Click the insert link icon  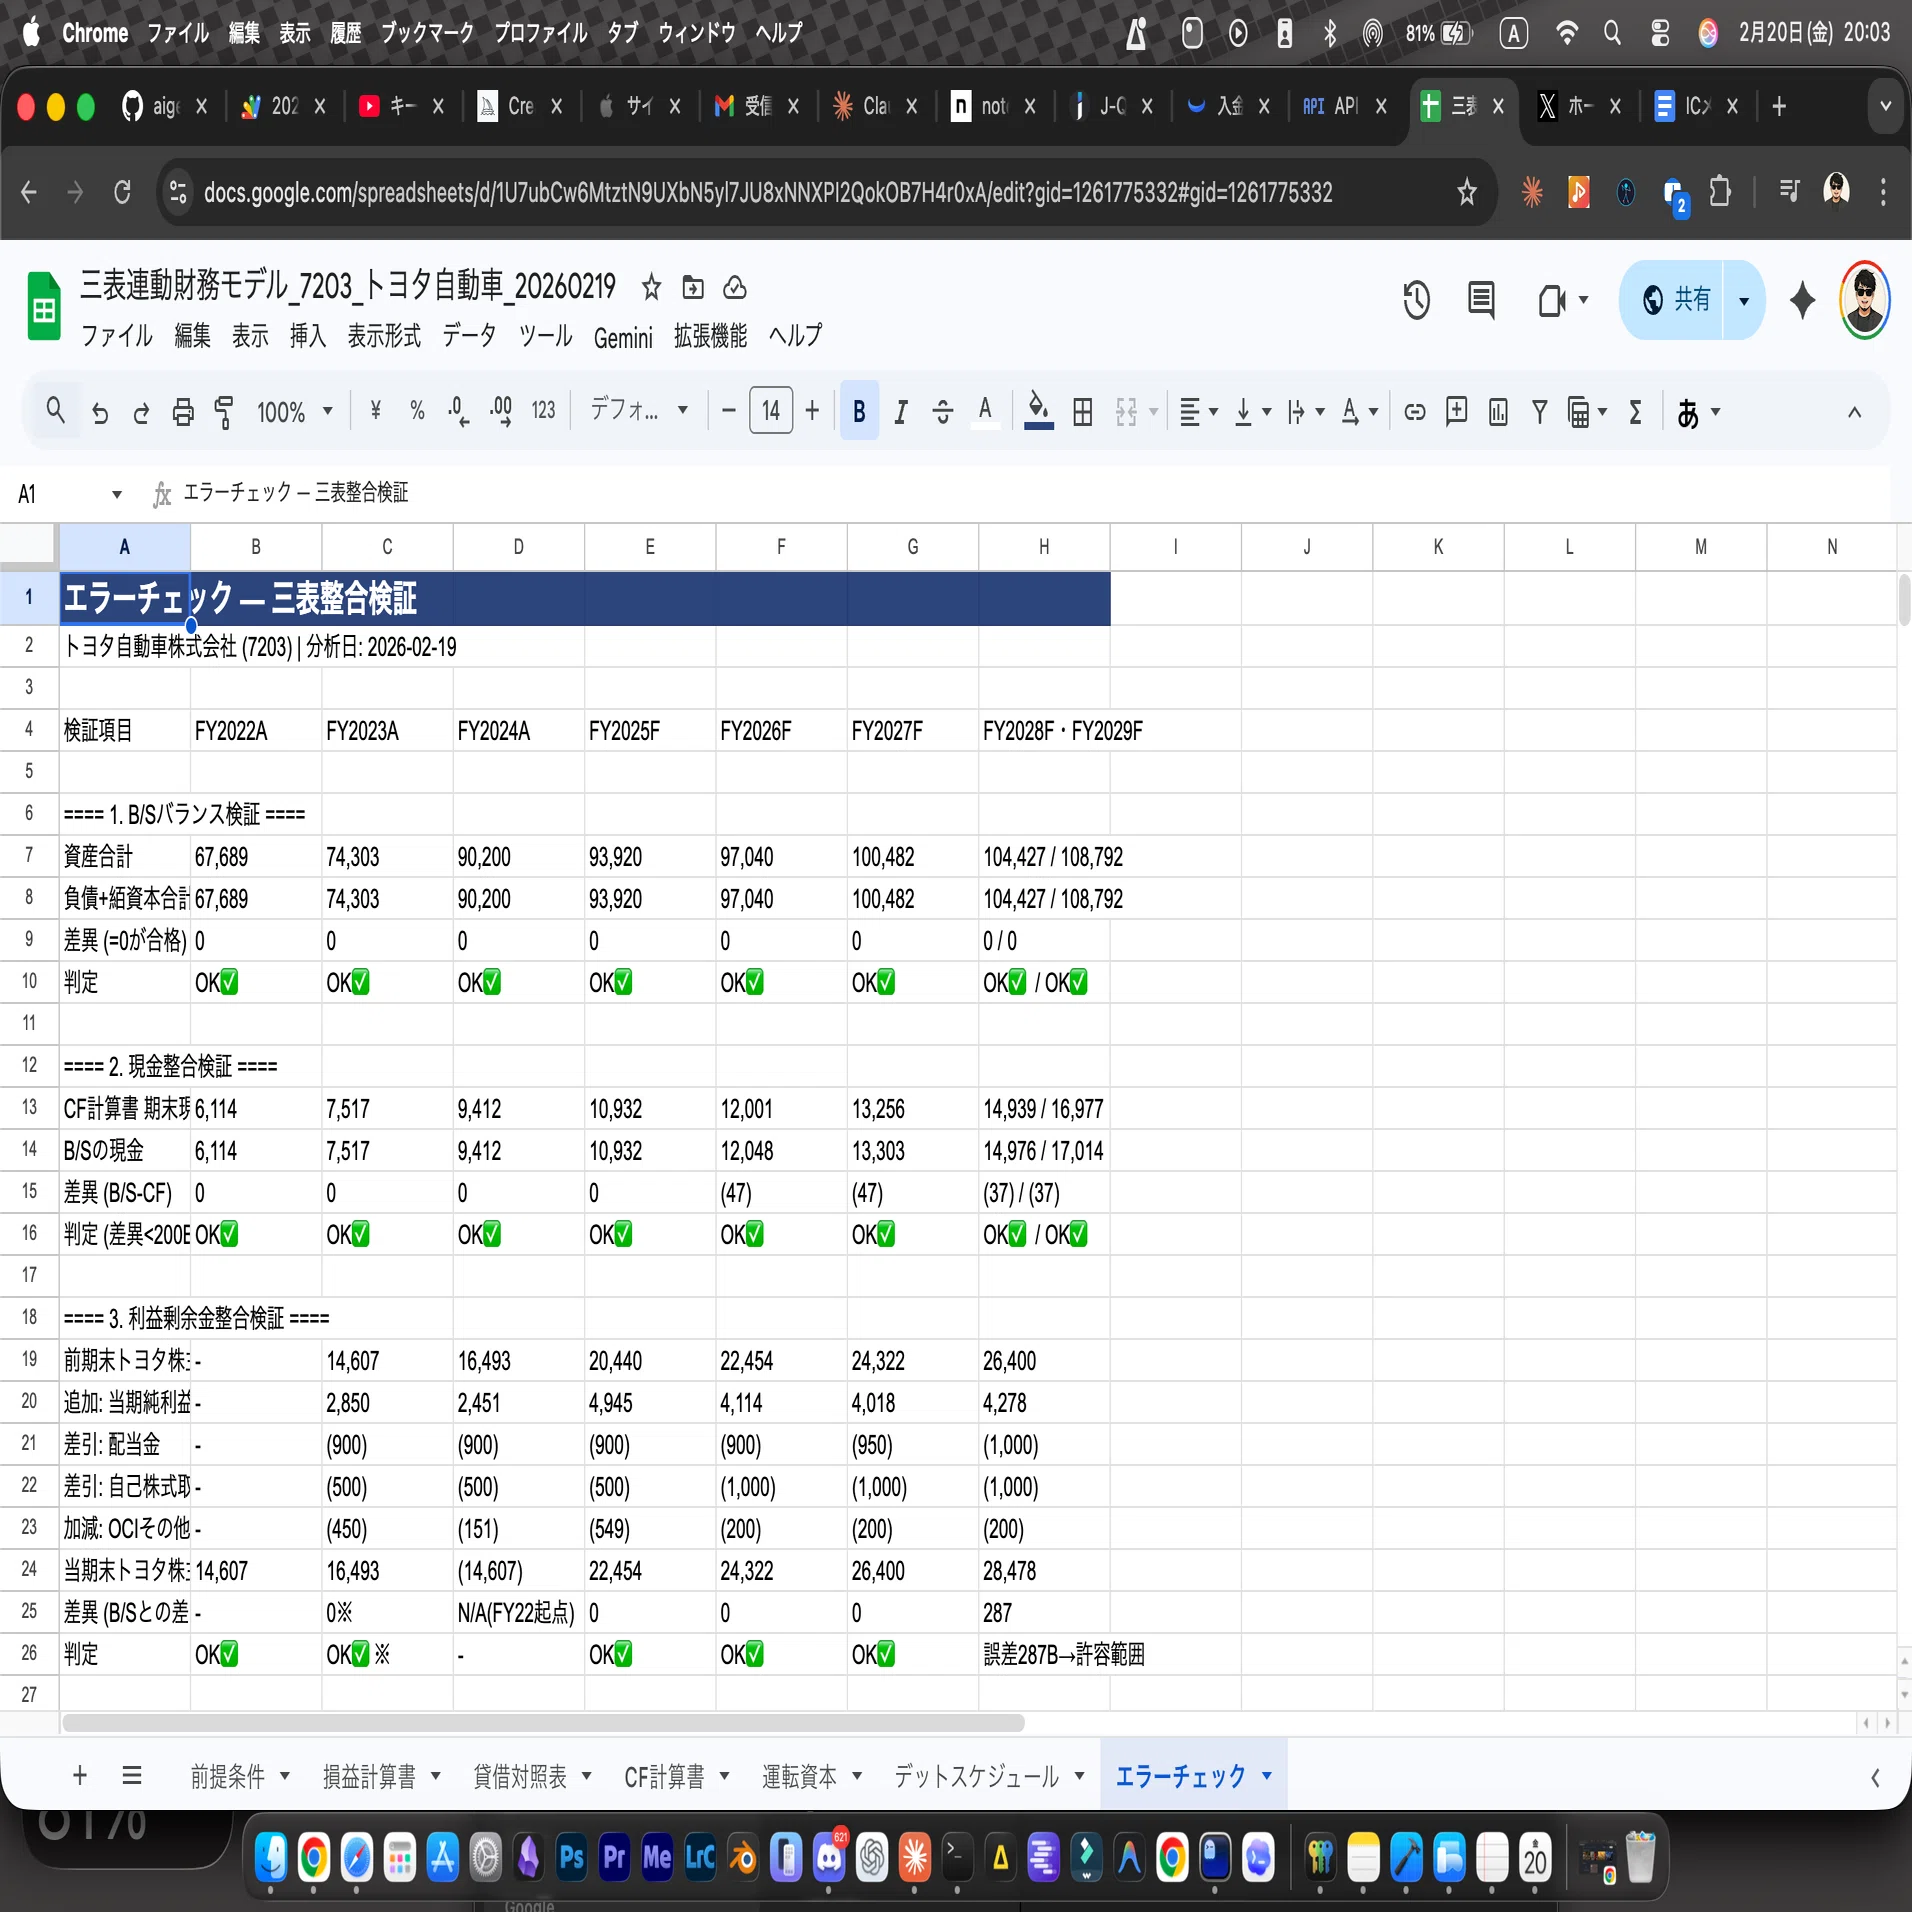[1414, 411]
